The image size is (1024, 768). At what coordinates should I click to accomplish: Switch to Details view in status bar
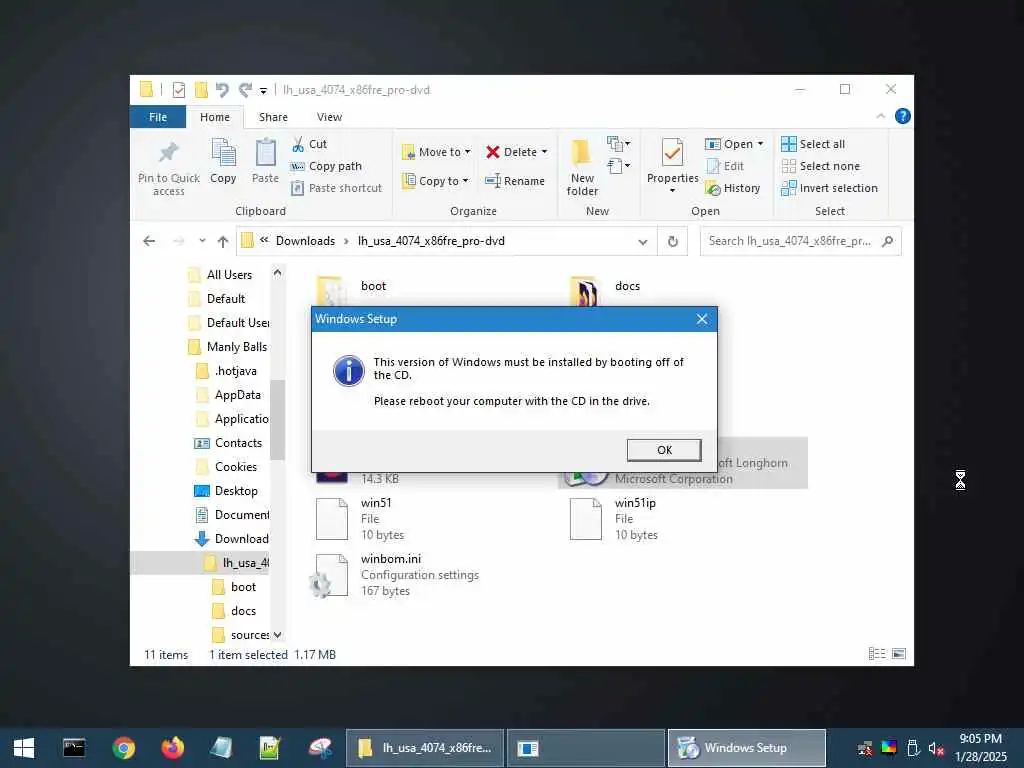tap(877, 654)
